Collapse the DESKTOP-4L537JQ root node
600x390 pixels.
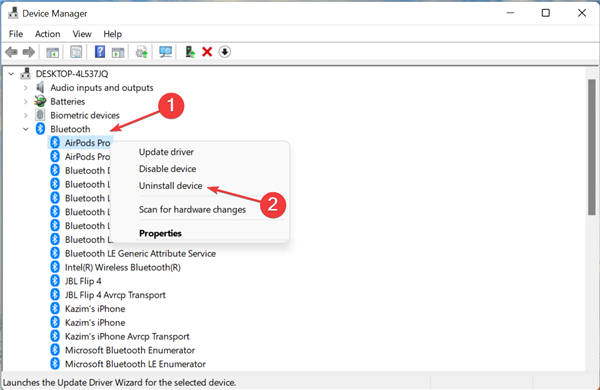11,73
